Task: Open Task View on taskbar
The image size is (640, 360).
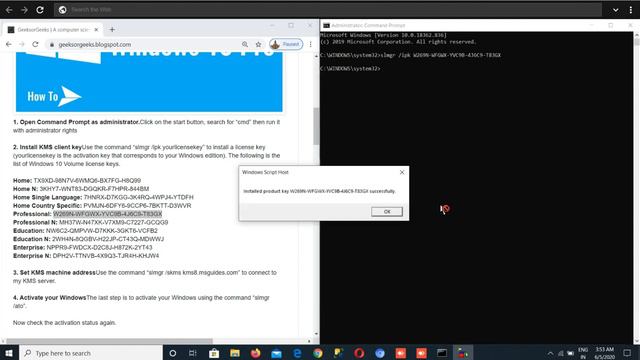Action: point(193,353)
